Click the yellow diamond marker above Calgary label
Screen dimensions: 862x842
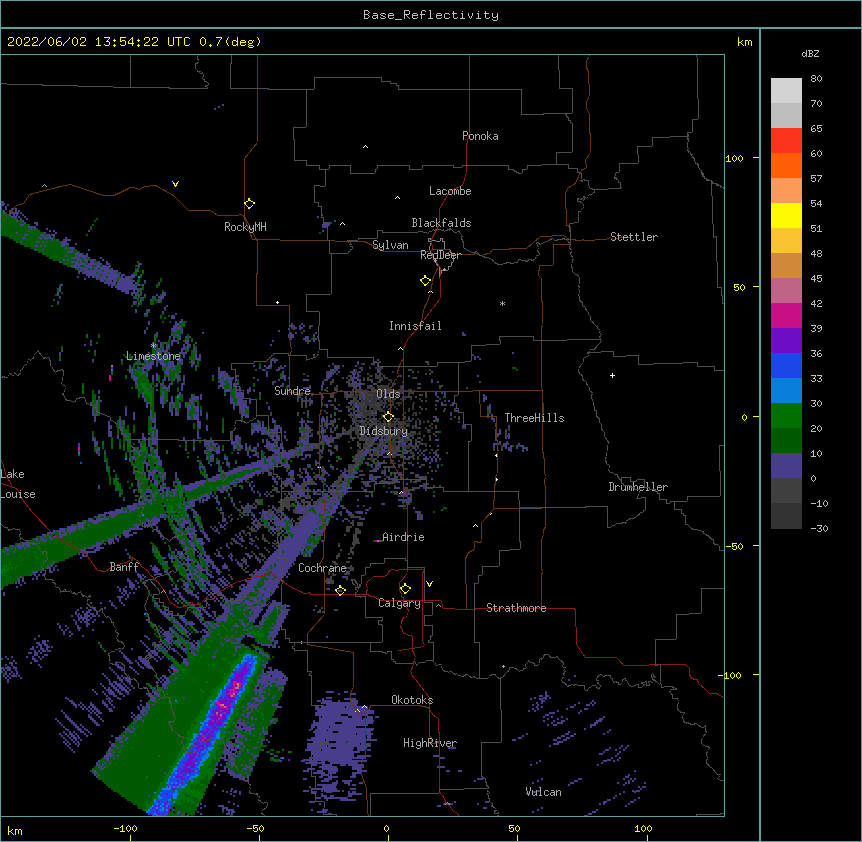405,589
